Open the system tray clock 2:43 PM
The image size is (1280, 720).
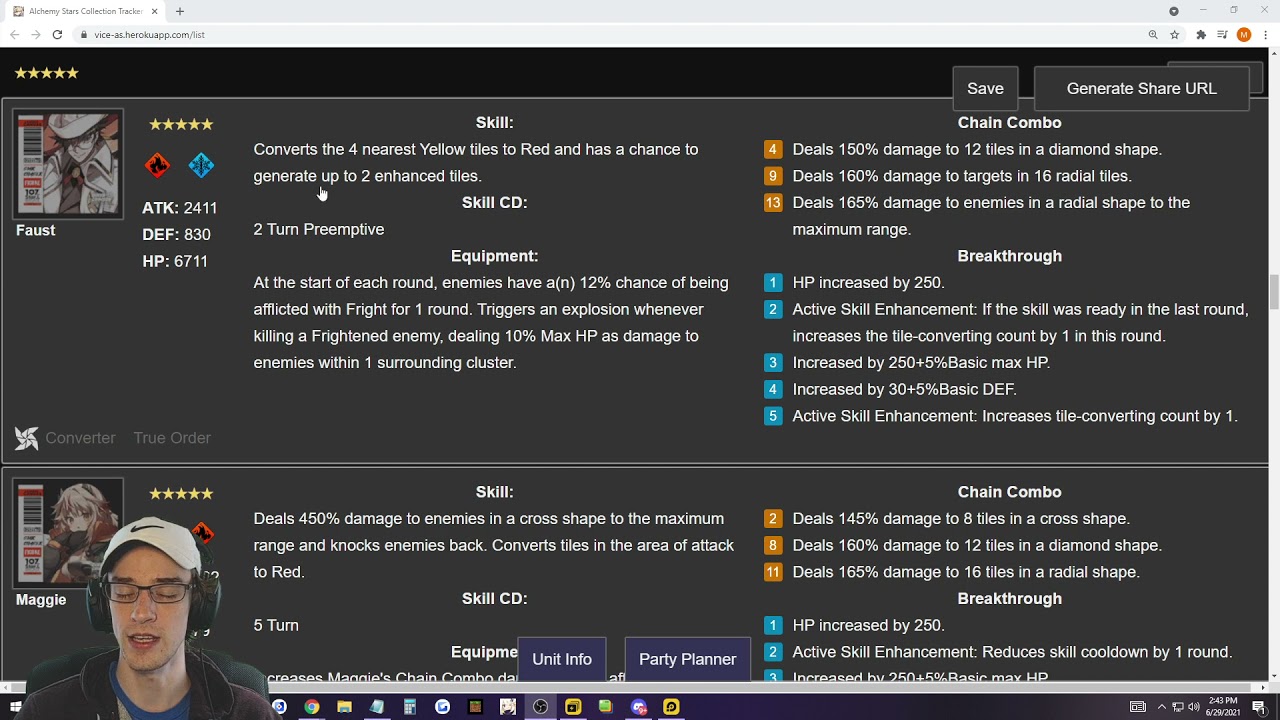click(x=1223, y=707)
